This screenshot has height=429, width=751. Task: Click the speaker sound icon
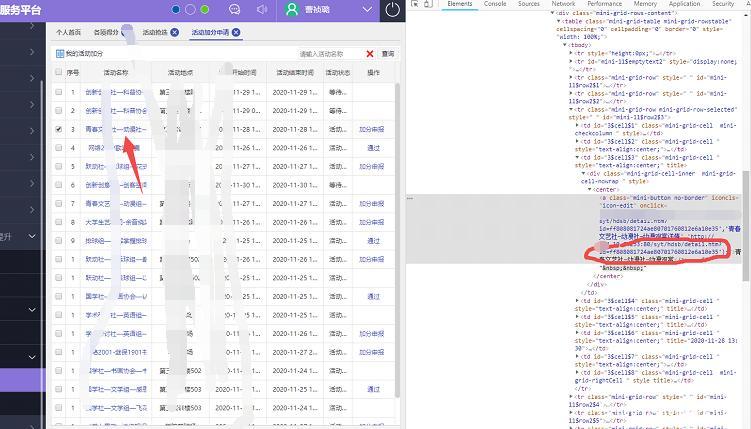262,9
